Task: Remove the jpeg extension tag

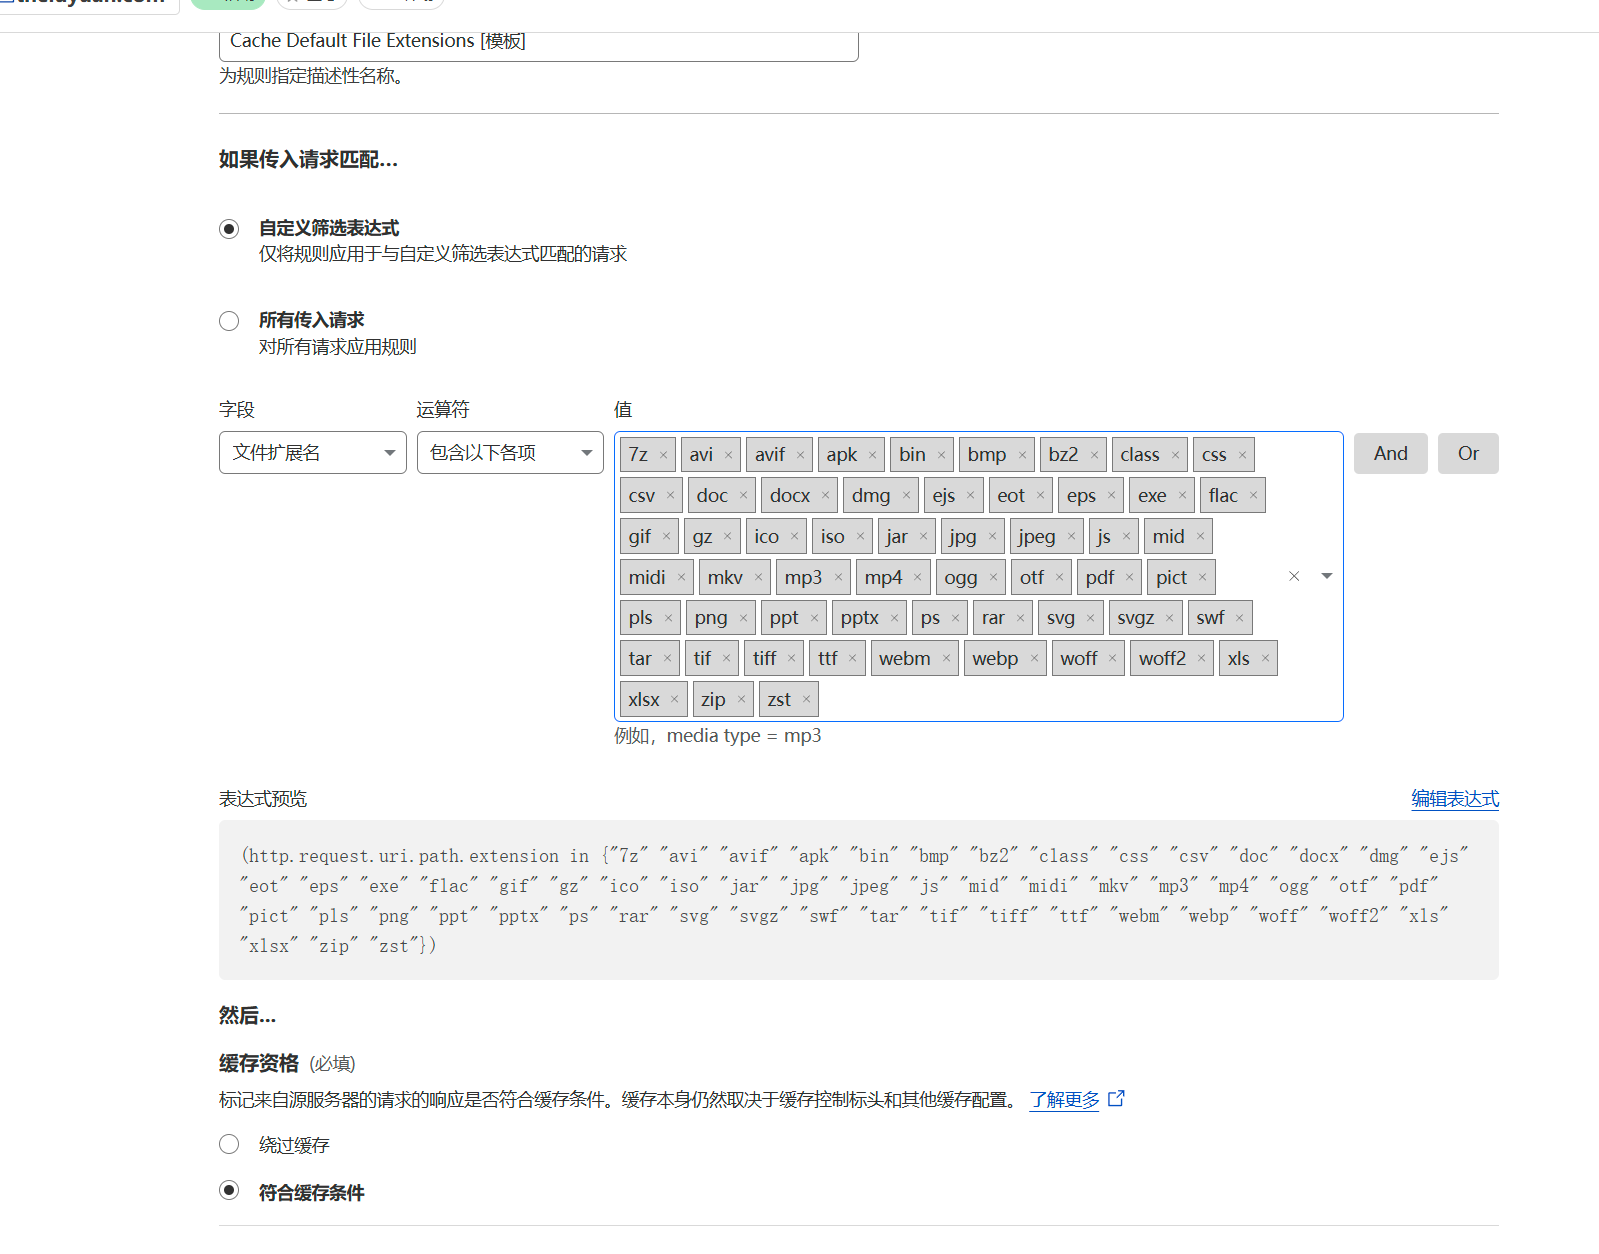Action: pyautogui.click(x=1071, y=536)
